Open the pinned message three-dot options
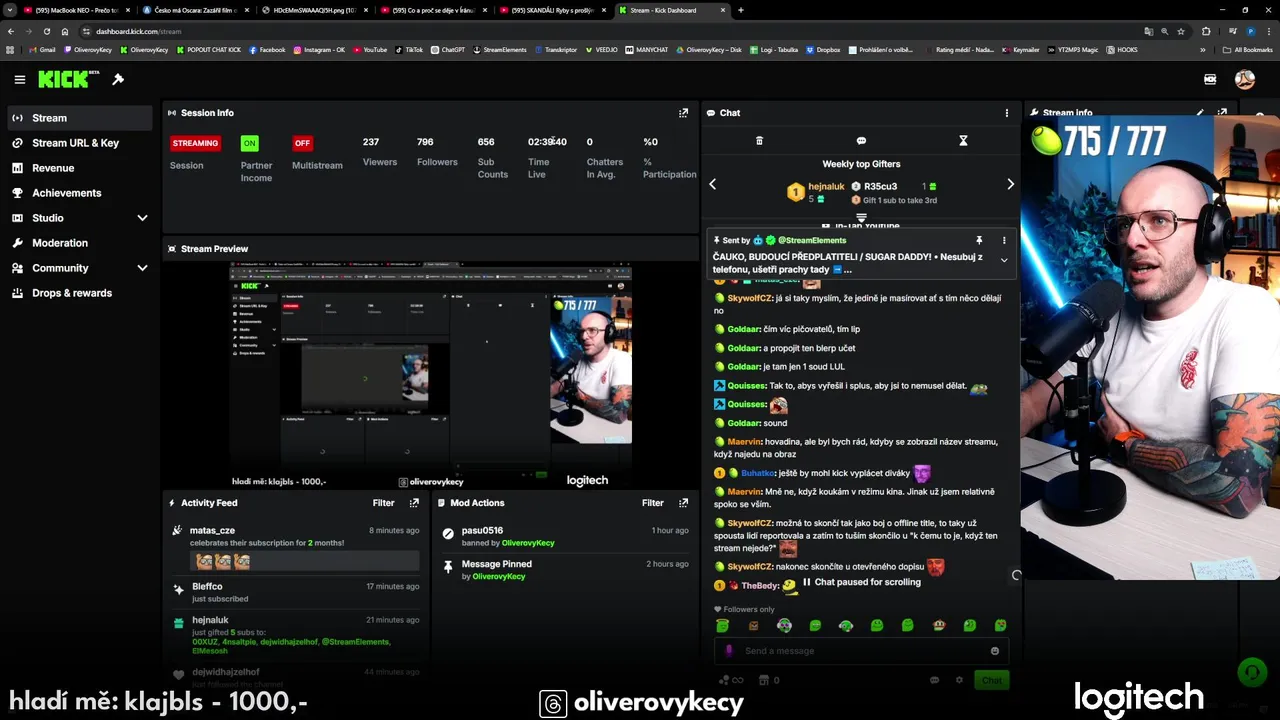 pyautogui.click(x=1004, y=240)
